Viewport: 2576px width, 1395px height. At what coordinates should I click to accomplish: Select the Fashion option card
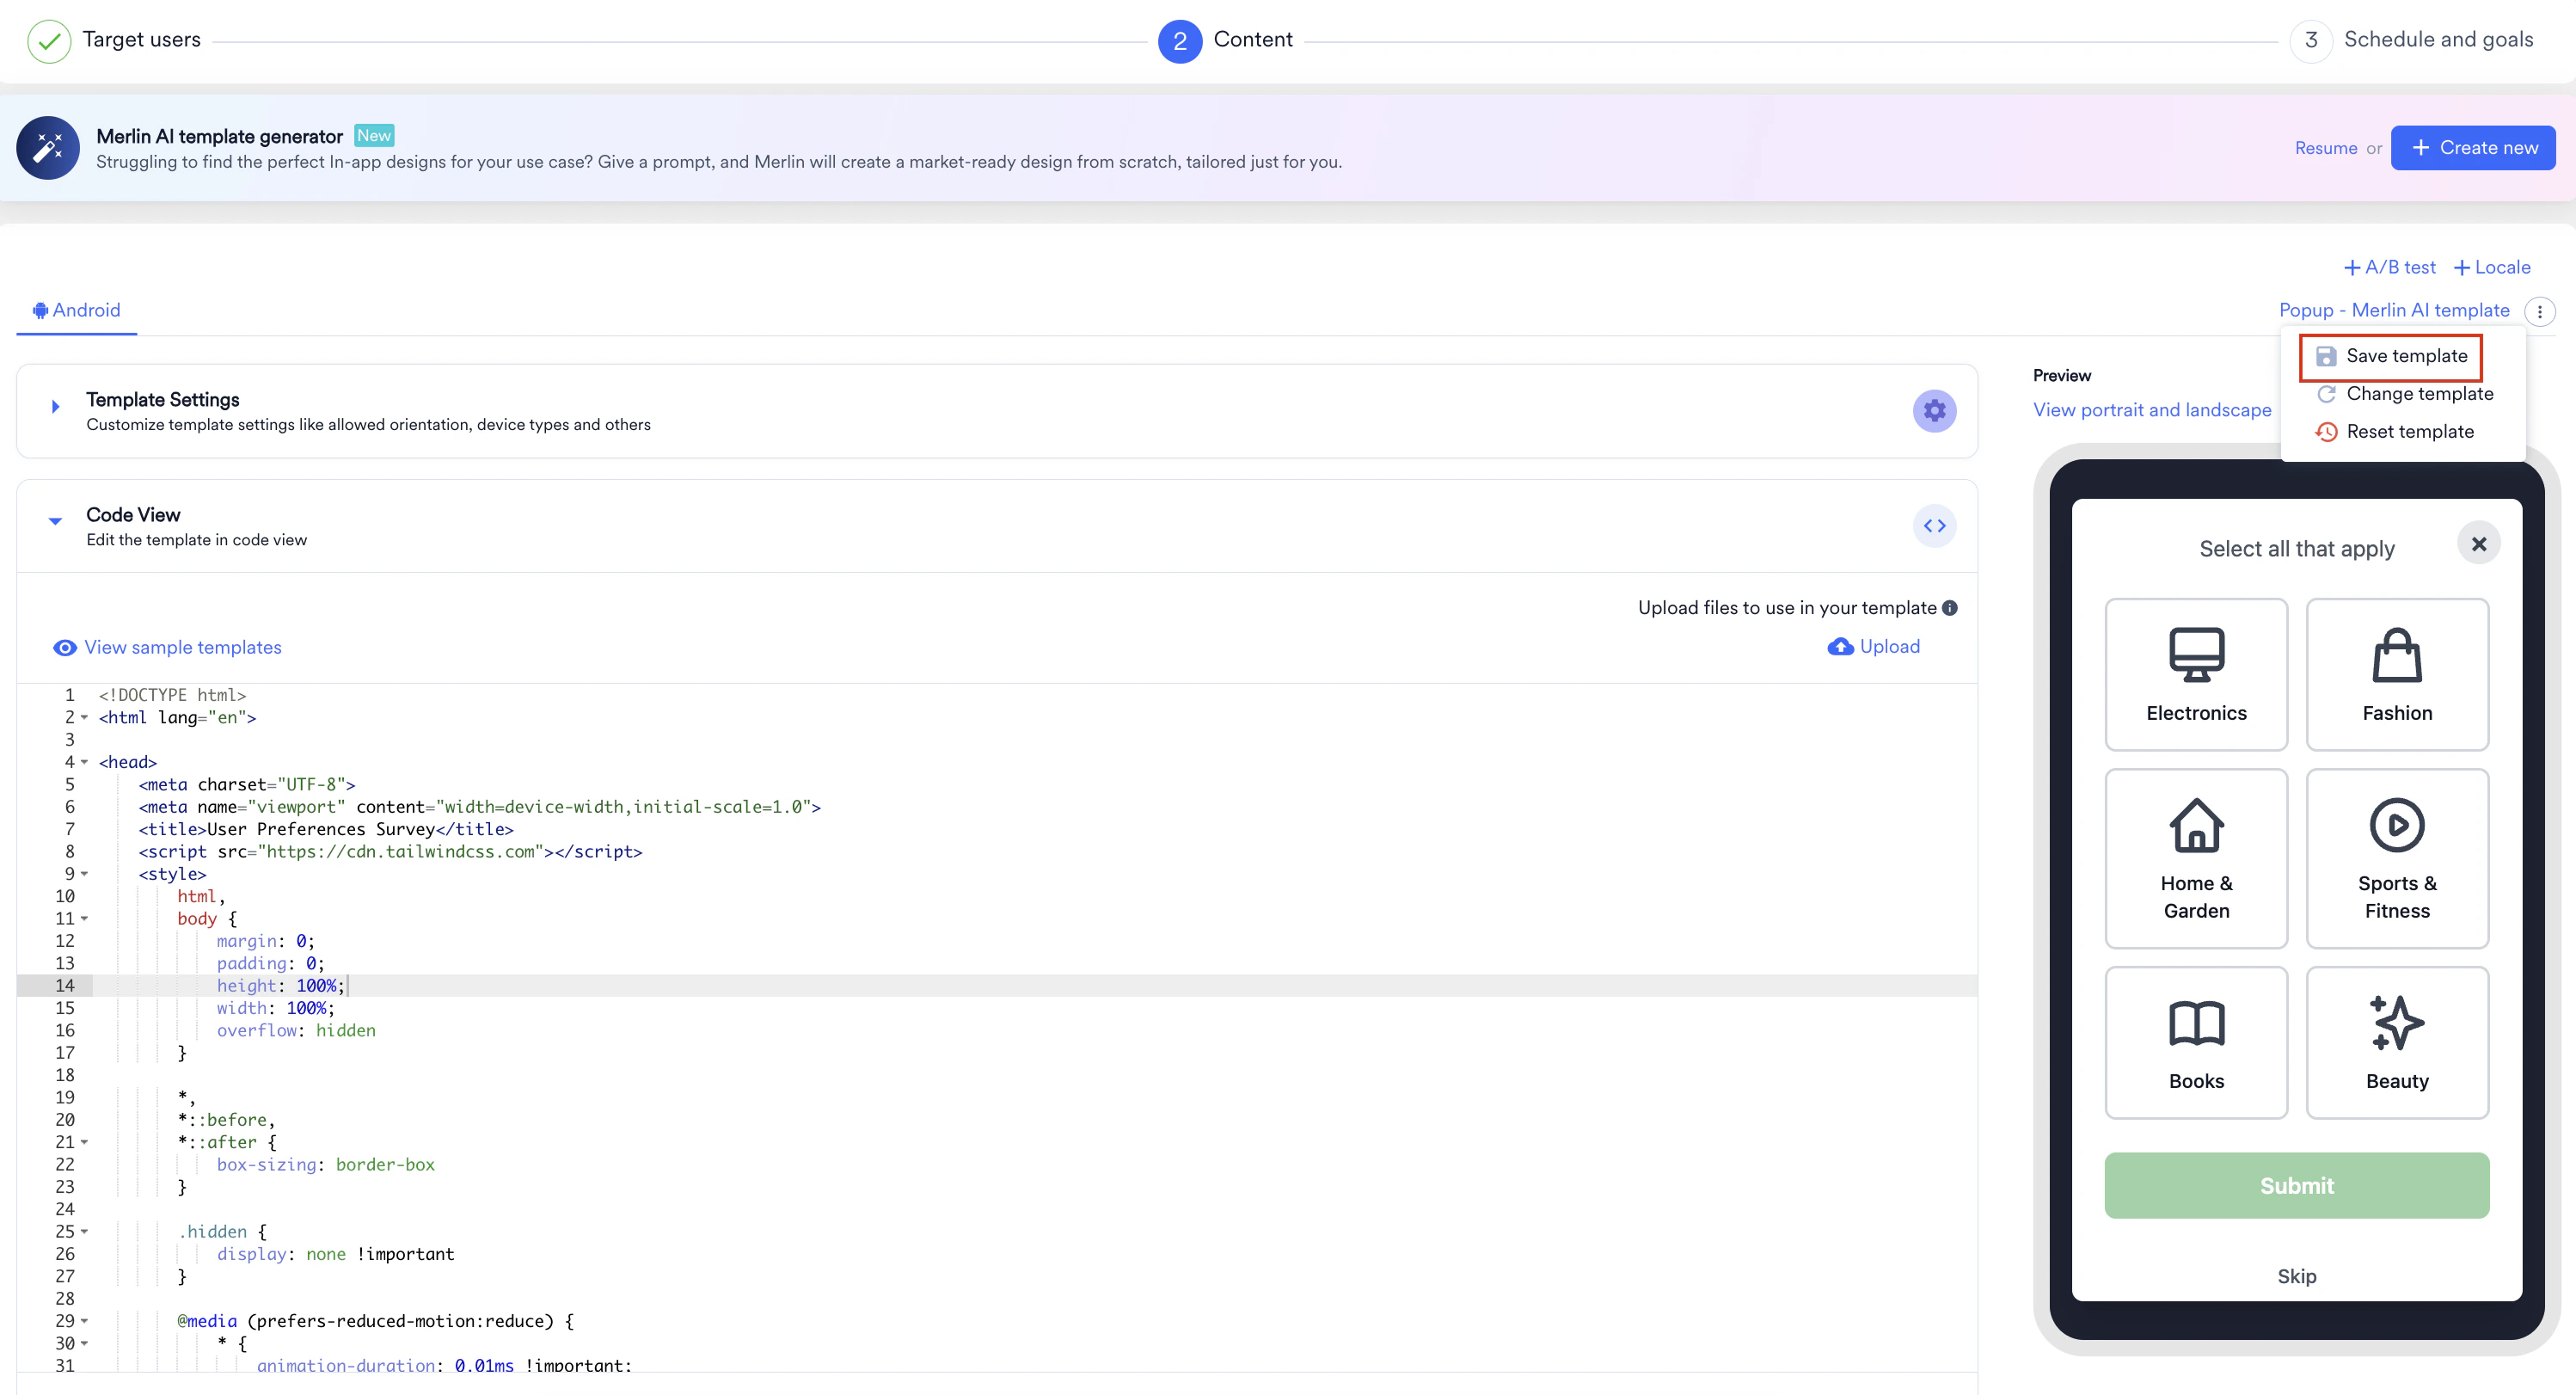tap(2397, 674)
